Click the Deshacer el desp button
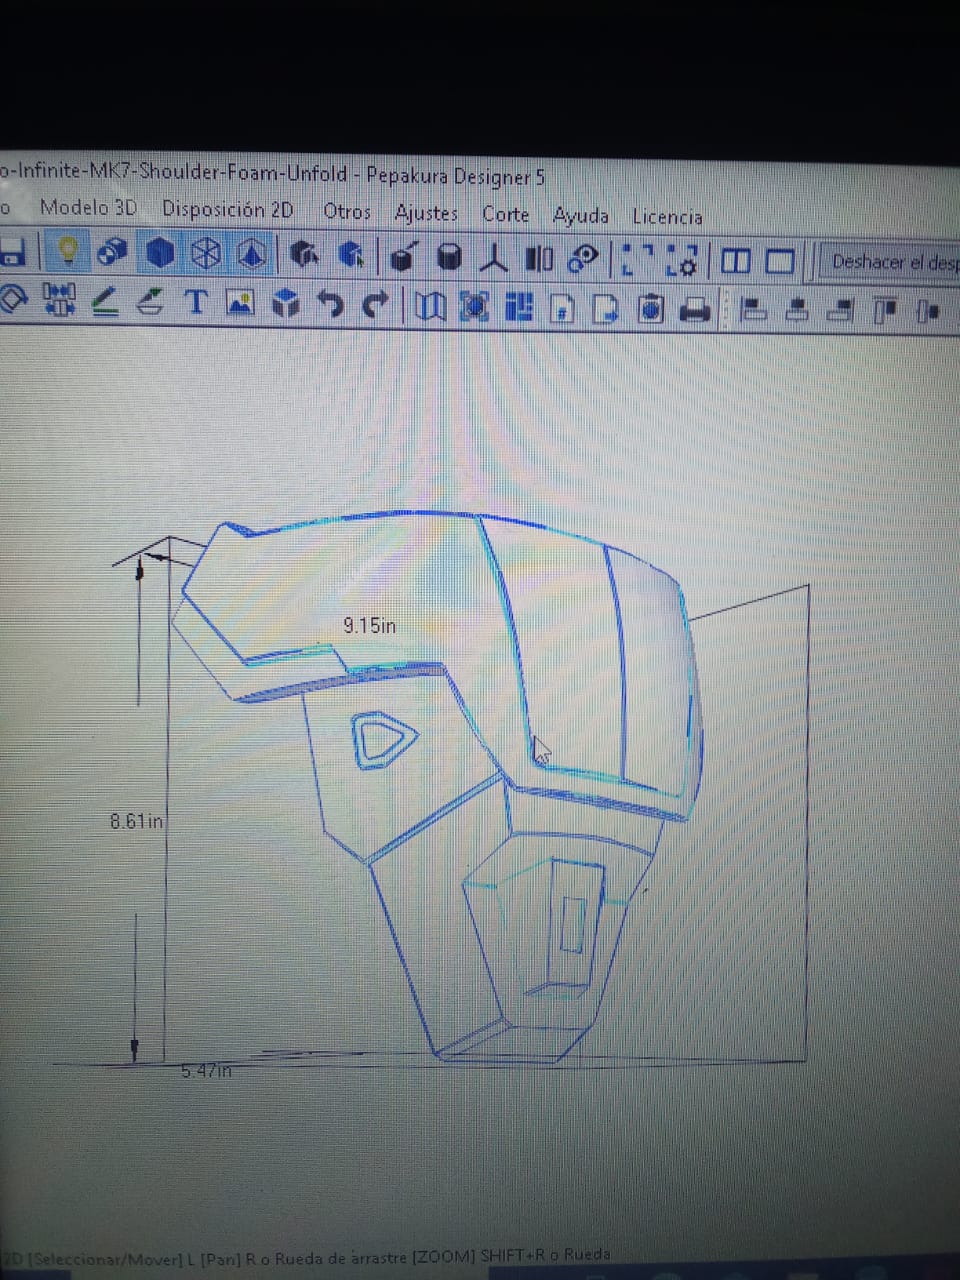 coord(892,263)
